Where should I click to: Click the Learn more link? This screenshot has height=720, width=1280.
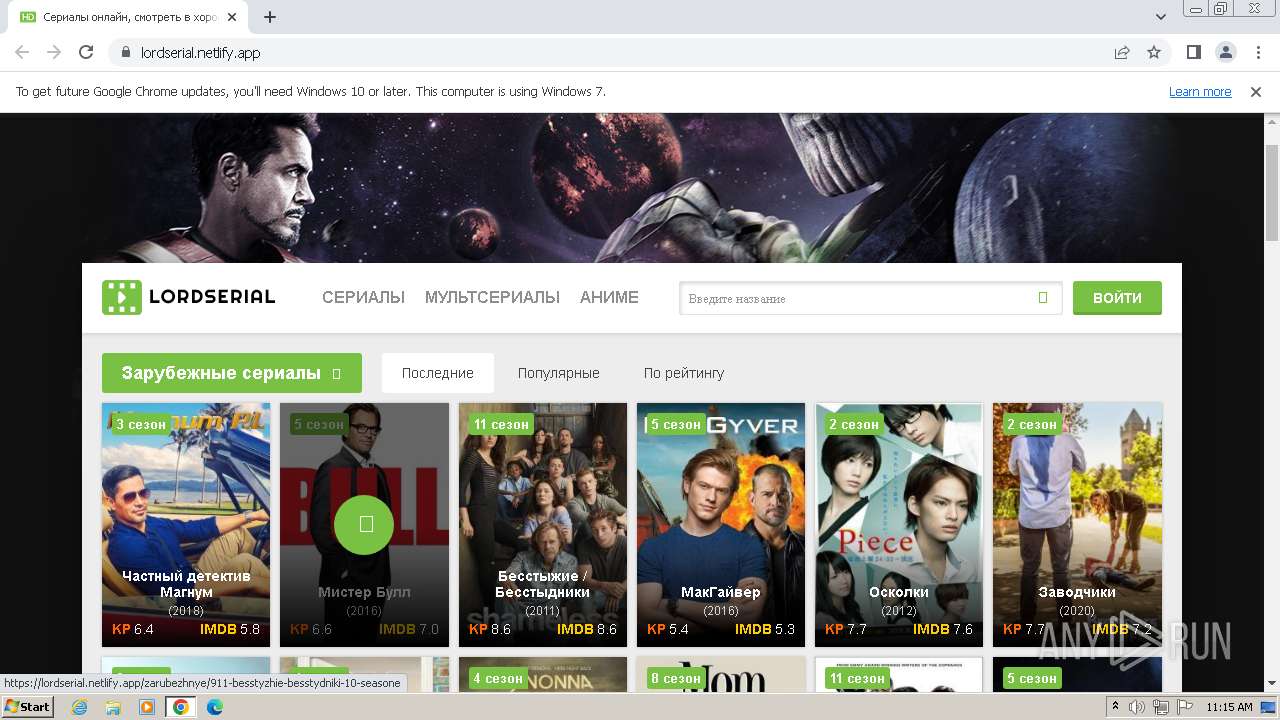[1200, 92]
